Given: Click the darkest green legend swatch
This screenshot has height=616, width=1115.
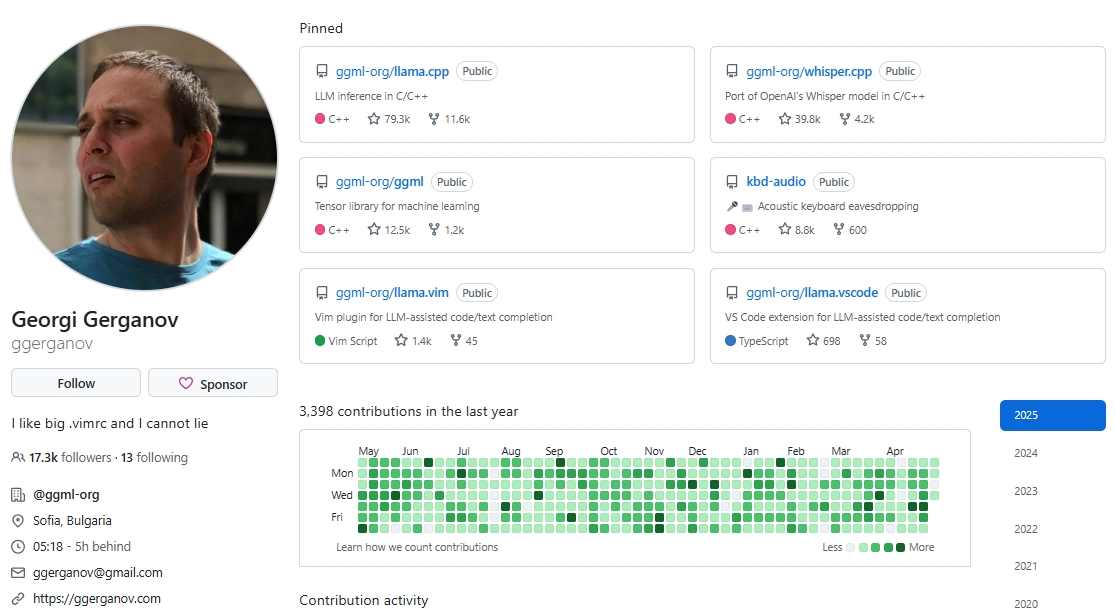Looking at the screenshot, I should [x=900, y=548].
